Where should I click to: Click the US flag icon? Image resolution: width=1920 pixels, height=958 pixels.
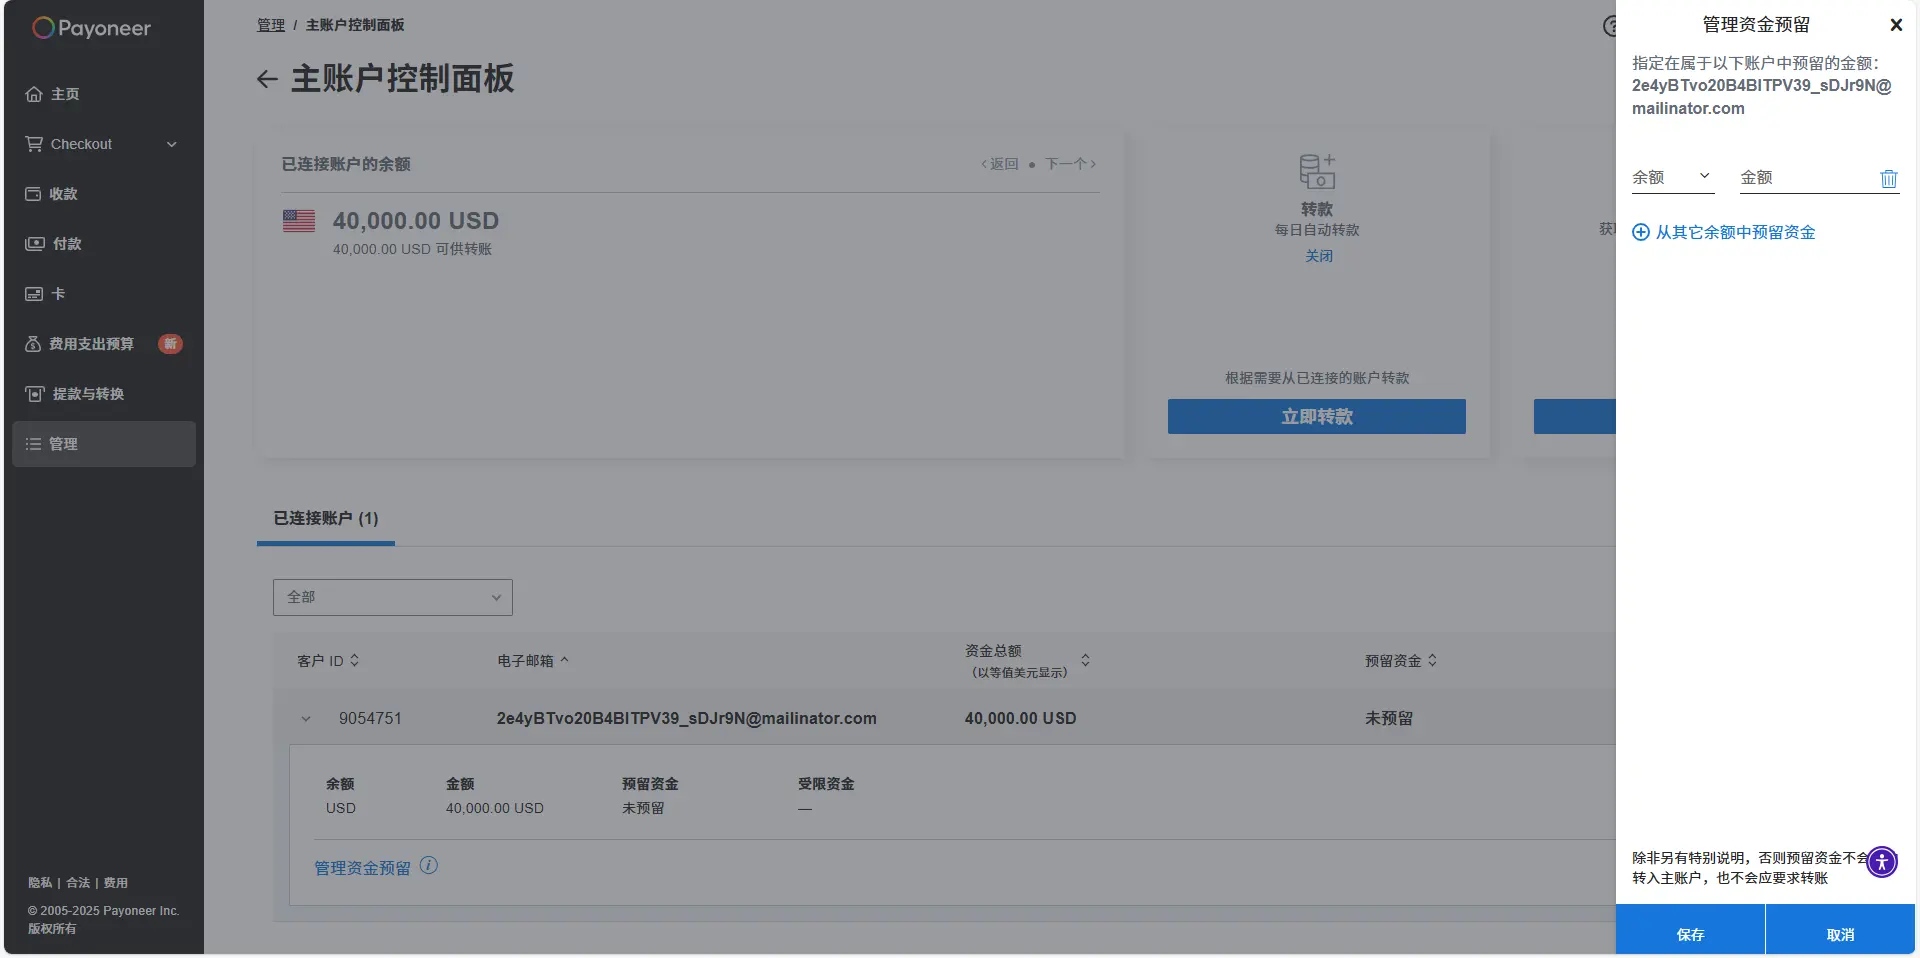pos(299,221)
